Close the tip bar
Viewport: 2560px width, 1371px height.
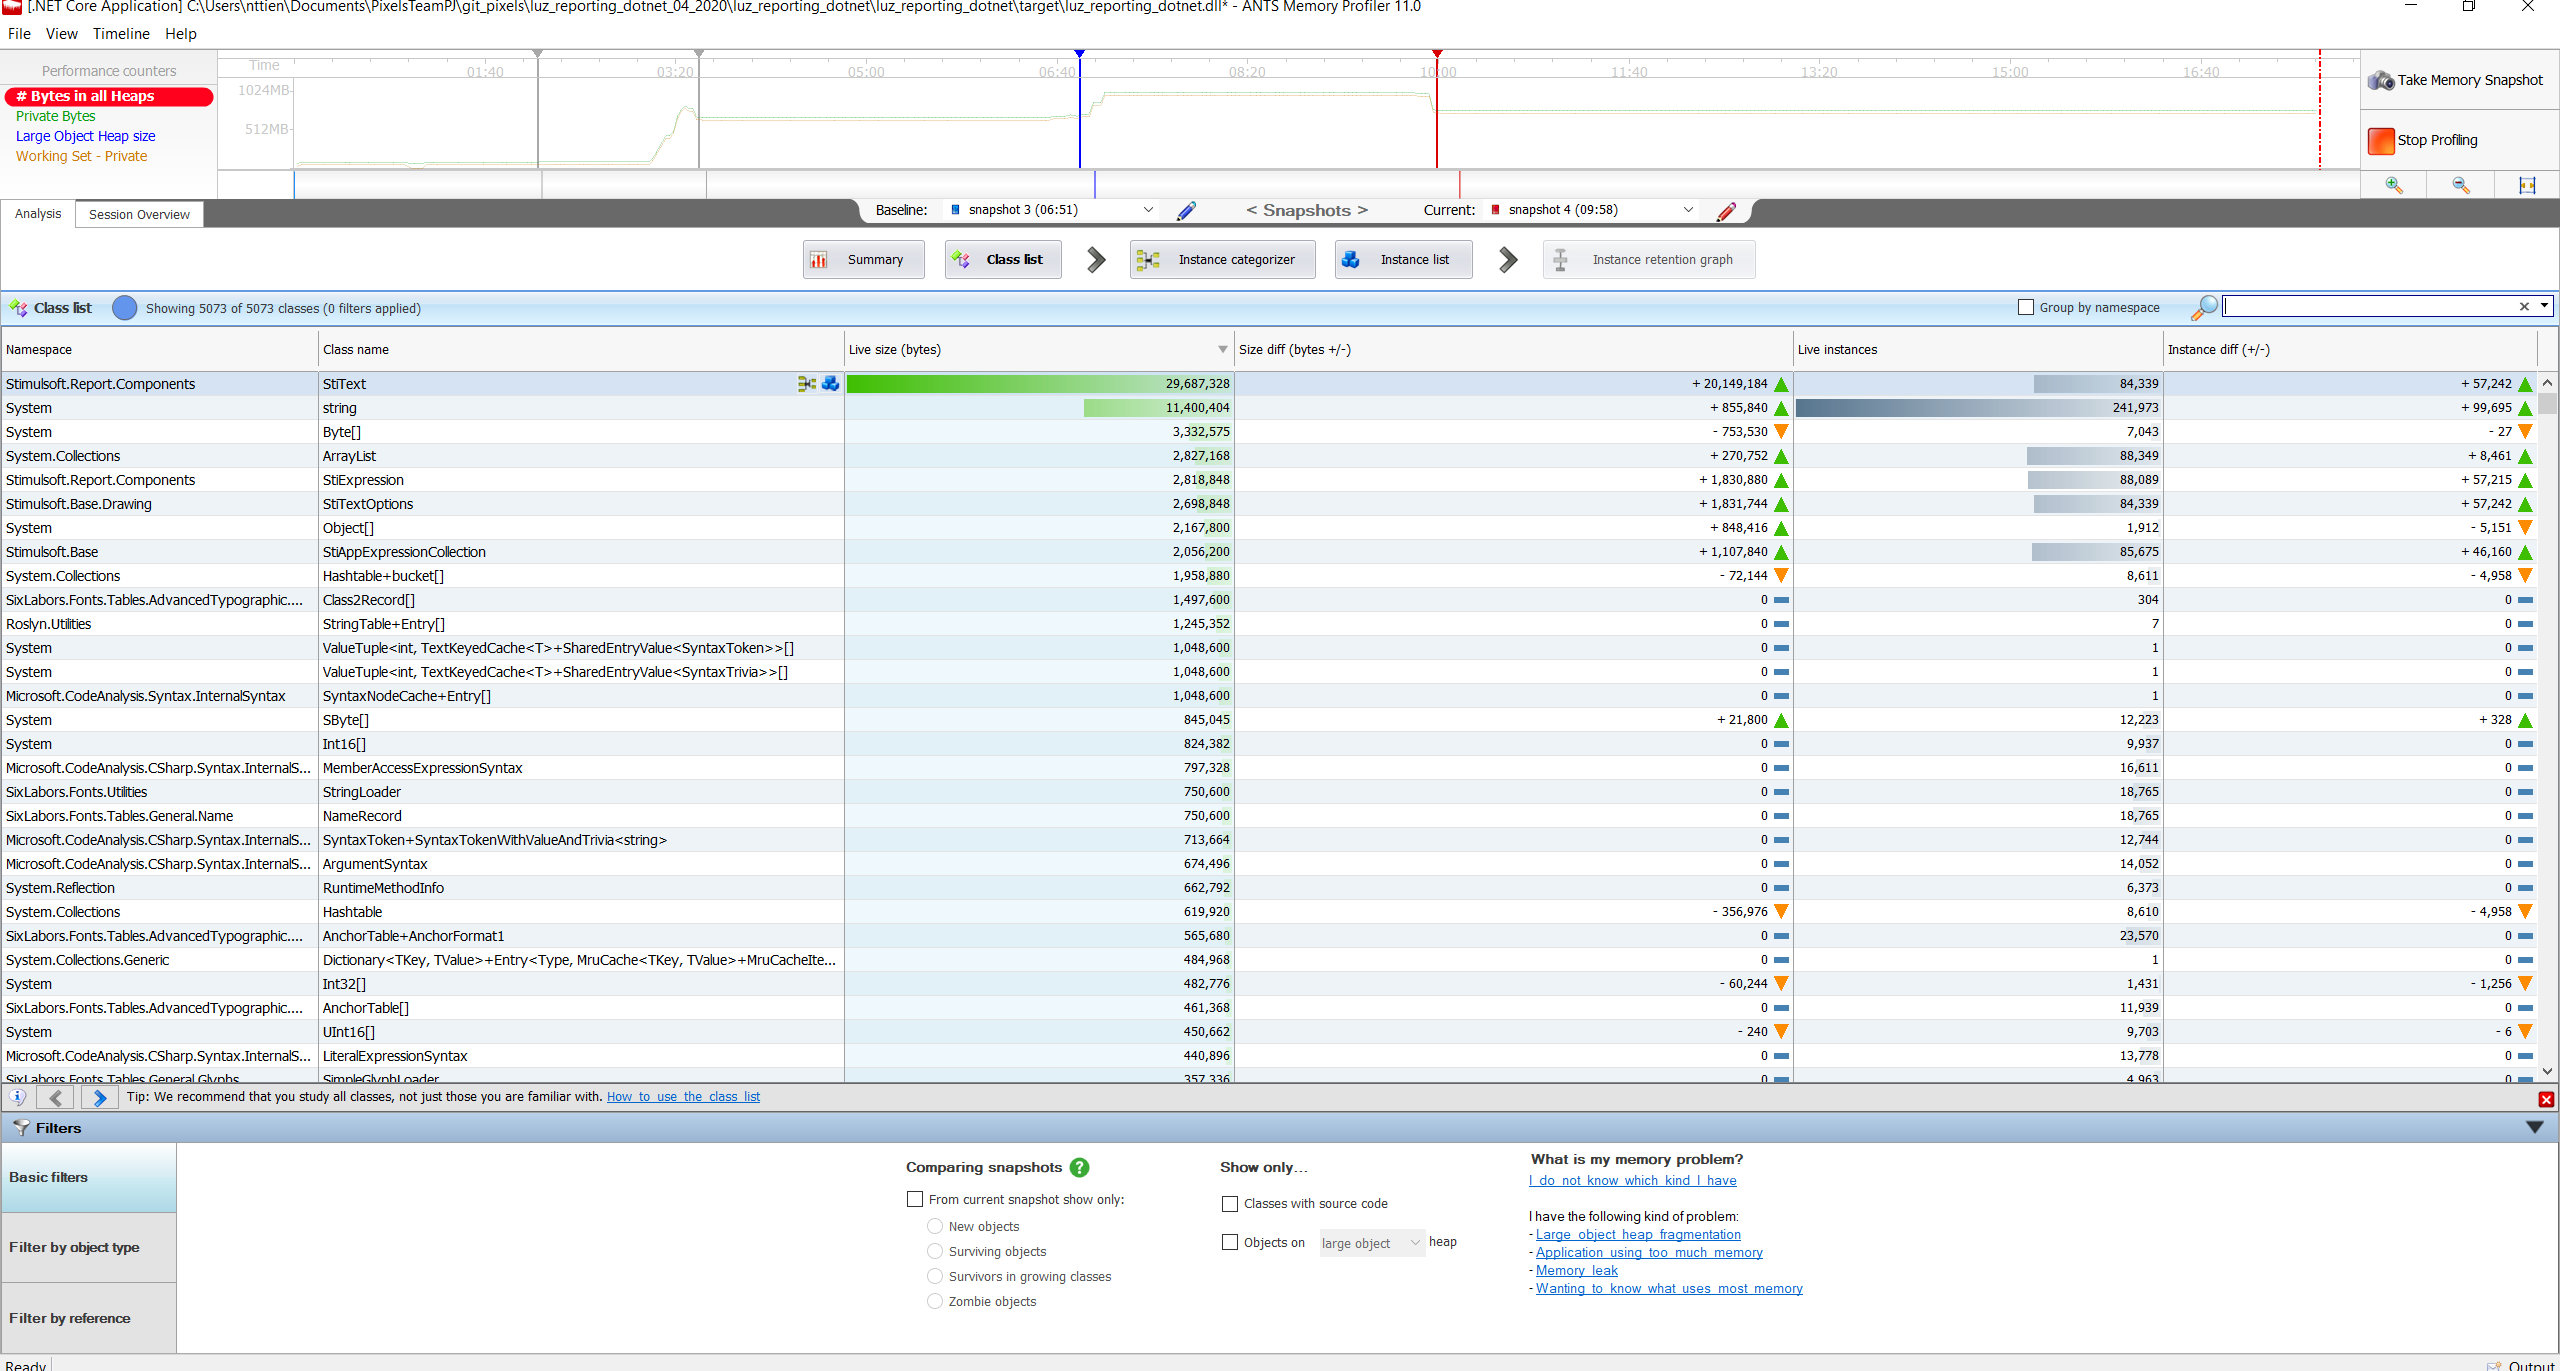(x=2546, y=1100)
